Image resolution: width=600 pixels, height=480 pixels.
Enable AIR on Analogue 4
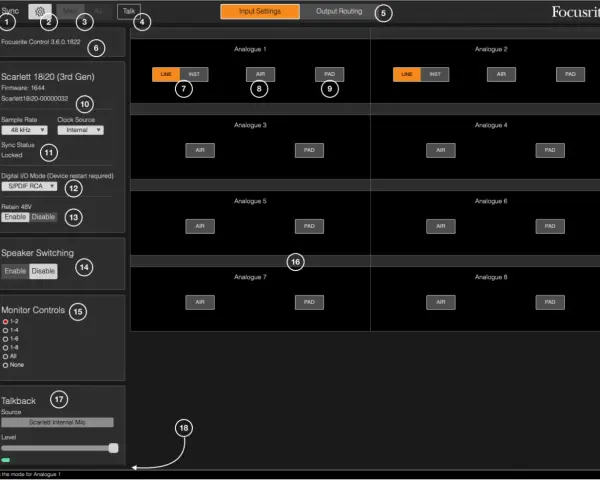tap(441, 150)
